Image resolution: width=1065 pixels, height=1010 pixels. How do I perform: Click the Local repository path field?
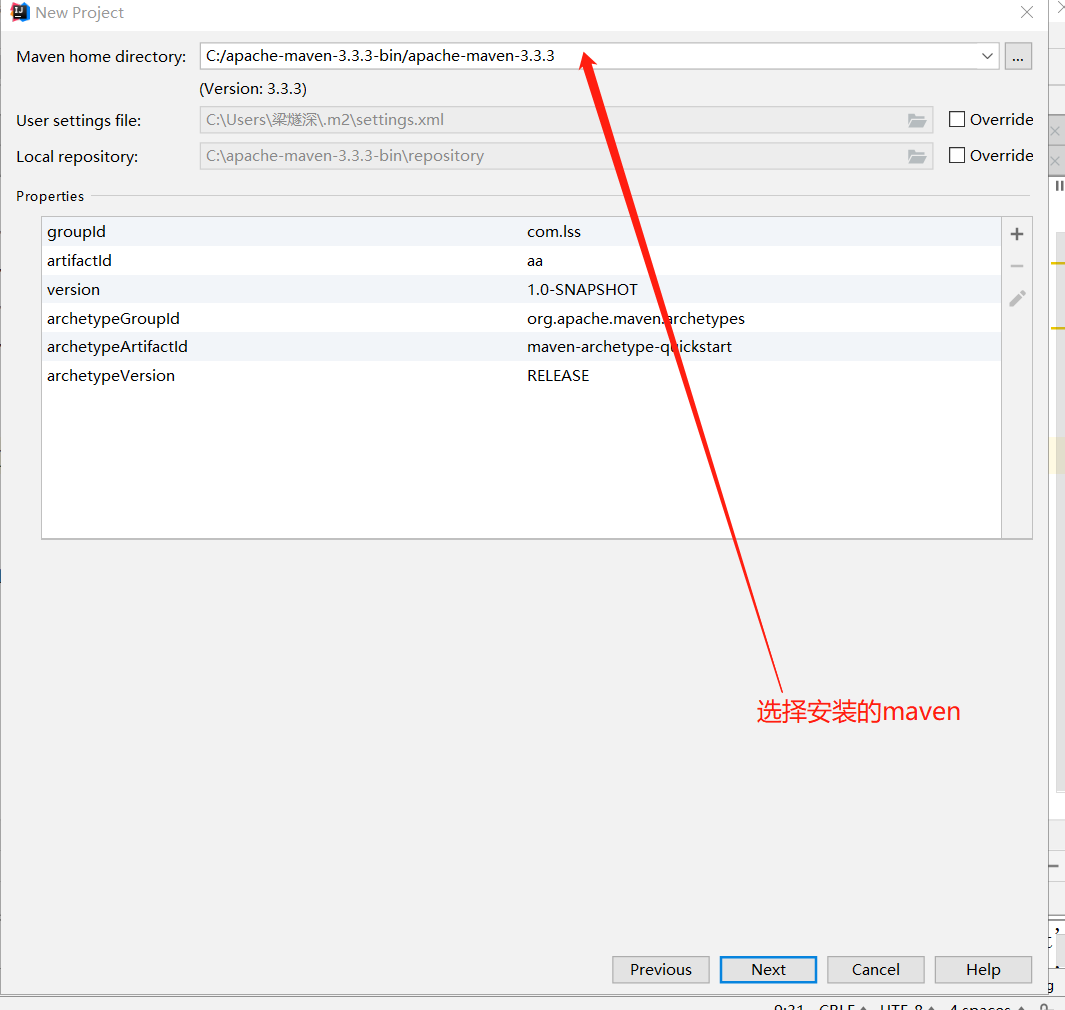(566, 156)
